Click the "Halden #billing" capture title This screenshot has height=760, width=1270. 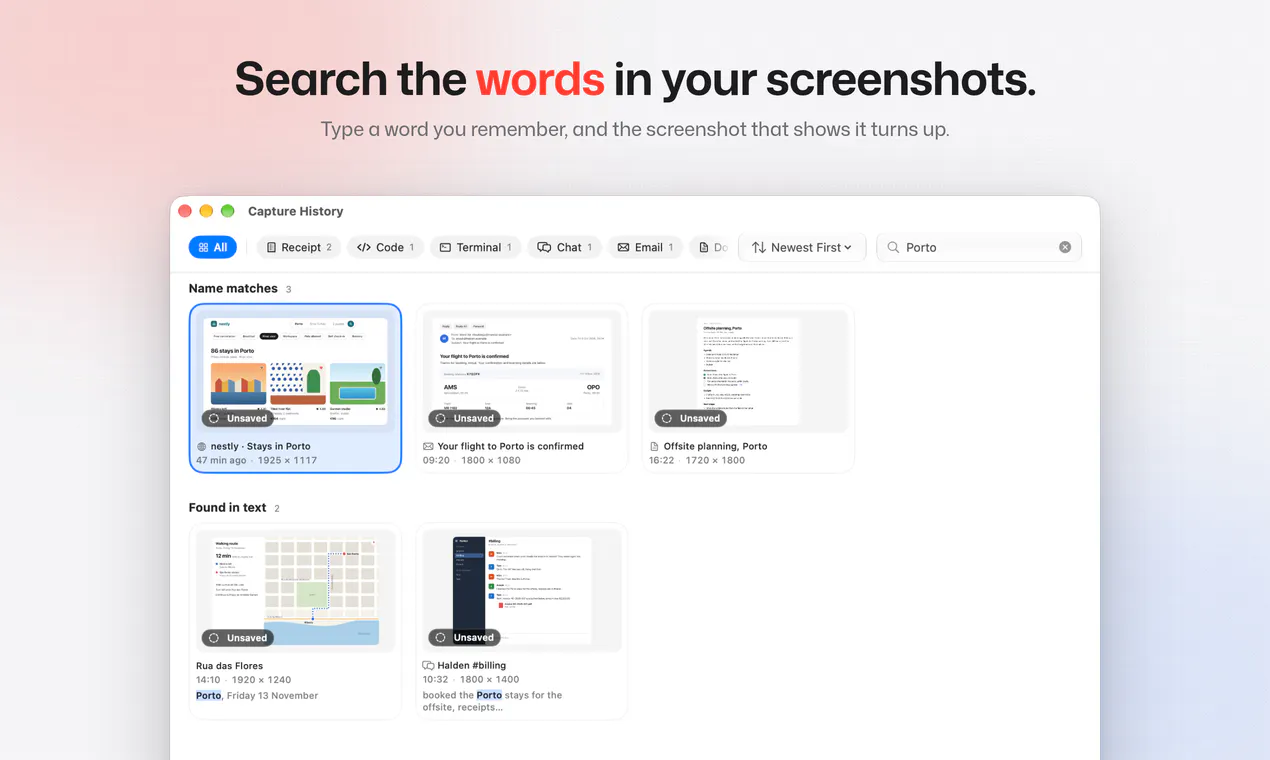coord(472,665)
